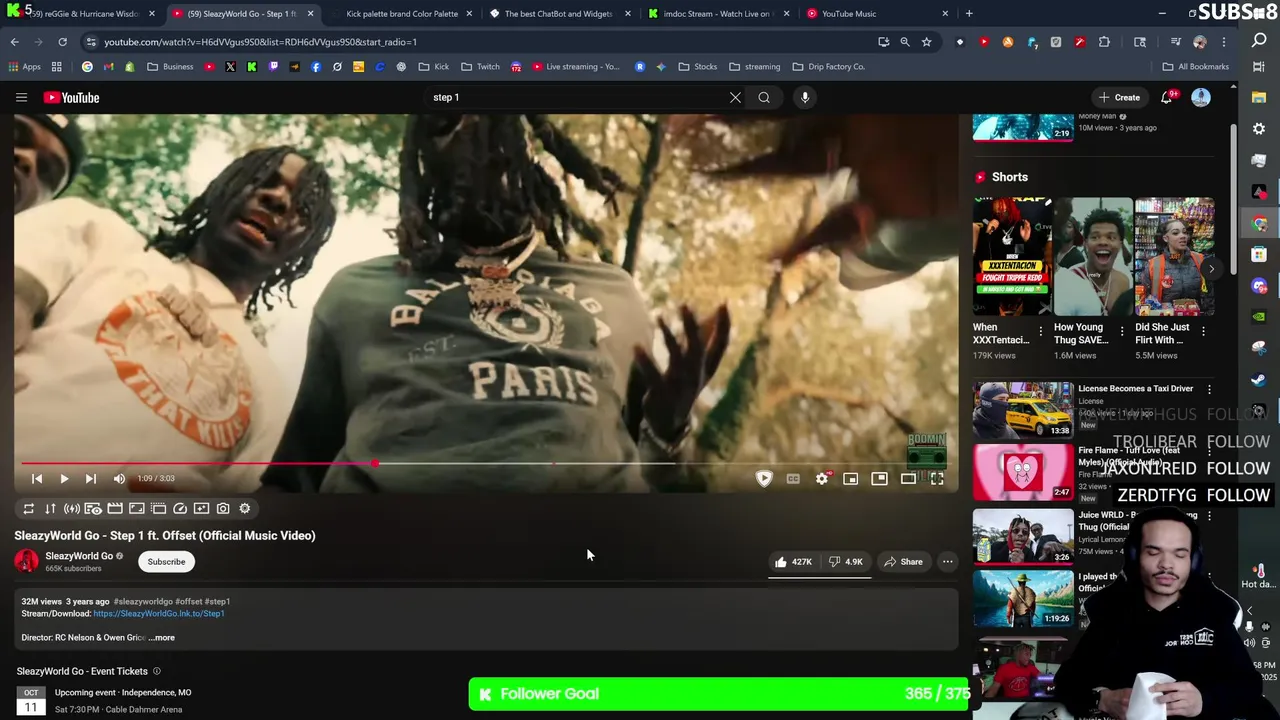Open more actions three-dot menu
This screenshot has width=1280, height=720.
pyautogui.click(x=947, y=562)
